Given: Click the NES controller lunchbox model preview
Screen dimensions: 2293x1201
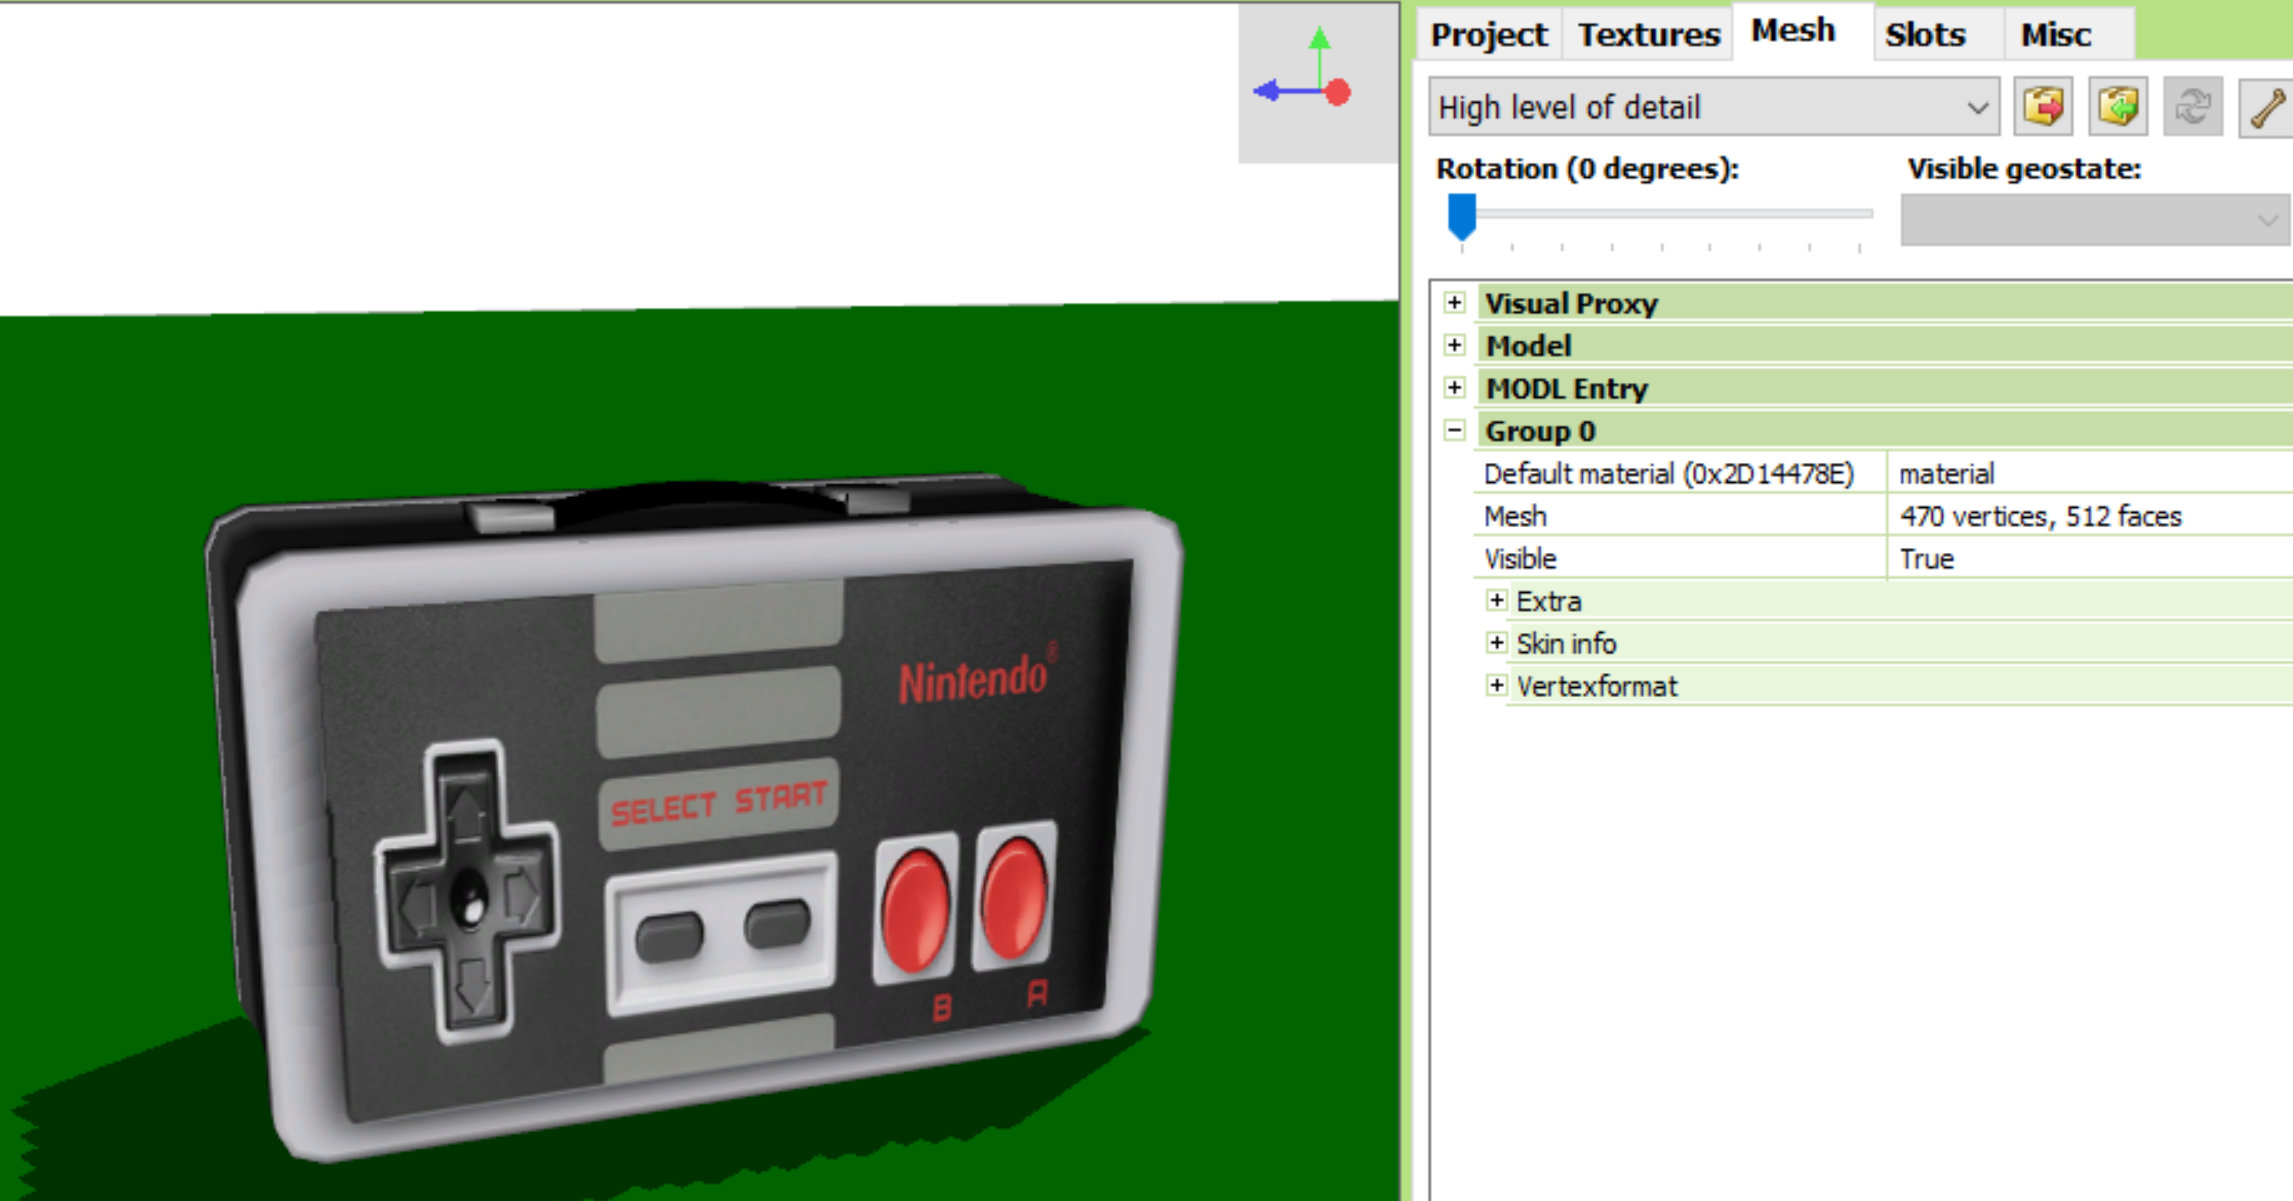Looking at the screenshot, I should click(694, 815).
